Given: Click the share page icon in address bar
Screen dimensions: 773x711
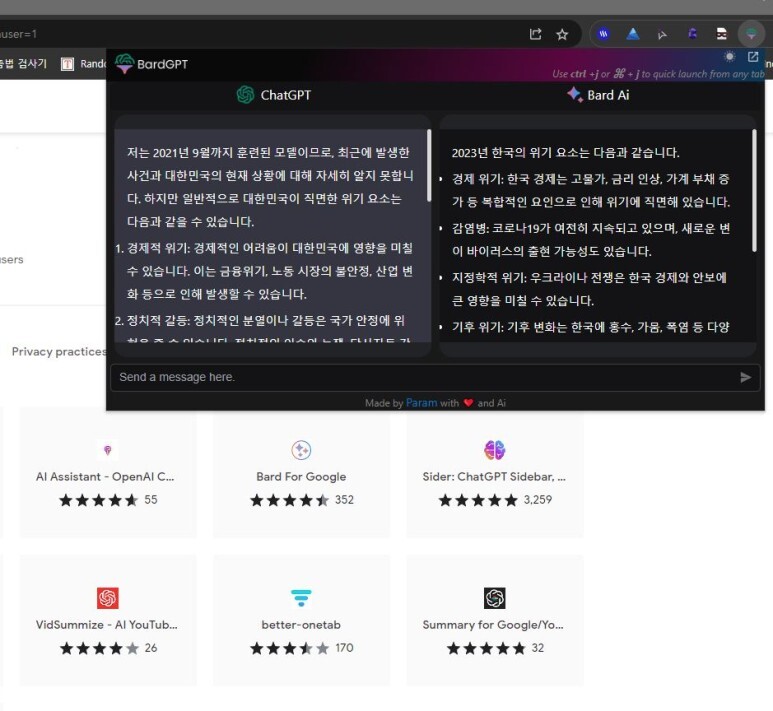Looking at the screenshot, I should click(x=535, y=34).
